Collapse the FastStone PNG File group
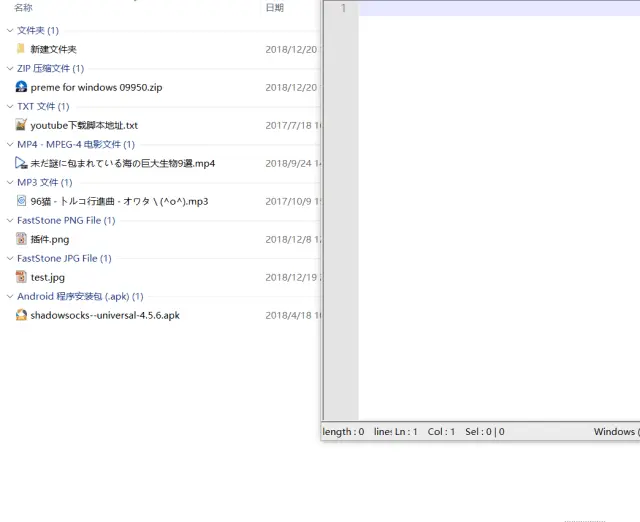The width and height of the screenshot is (640, 522). coord(10,220)
